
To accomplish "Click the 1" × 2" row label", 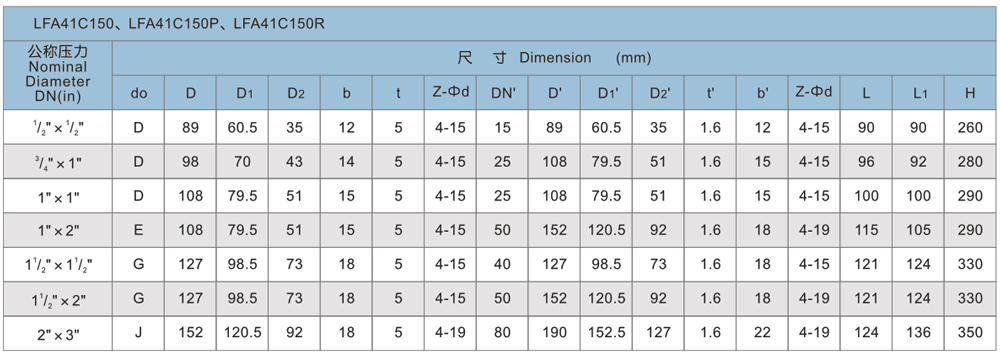I will click(x=58, y=230).
